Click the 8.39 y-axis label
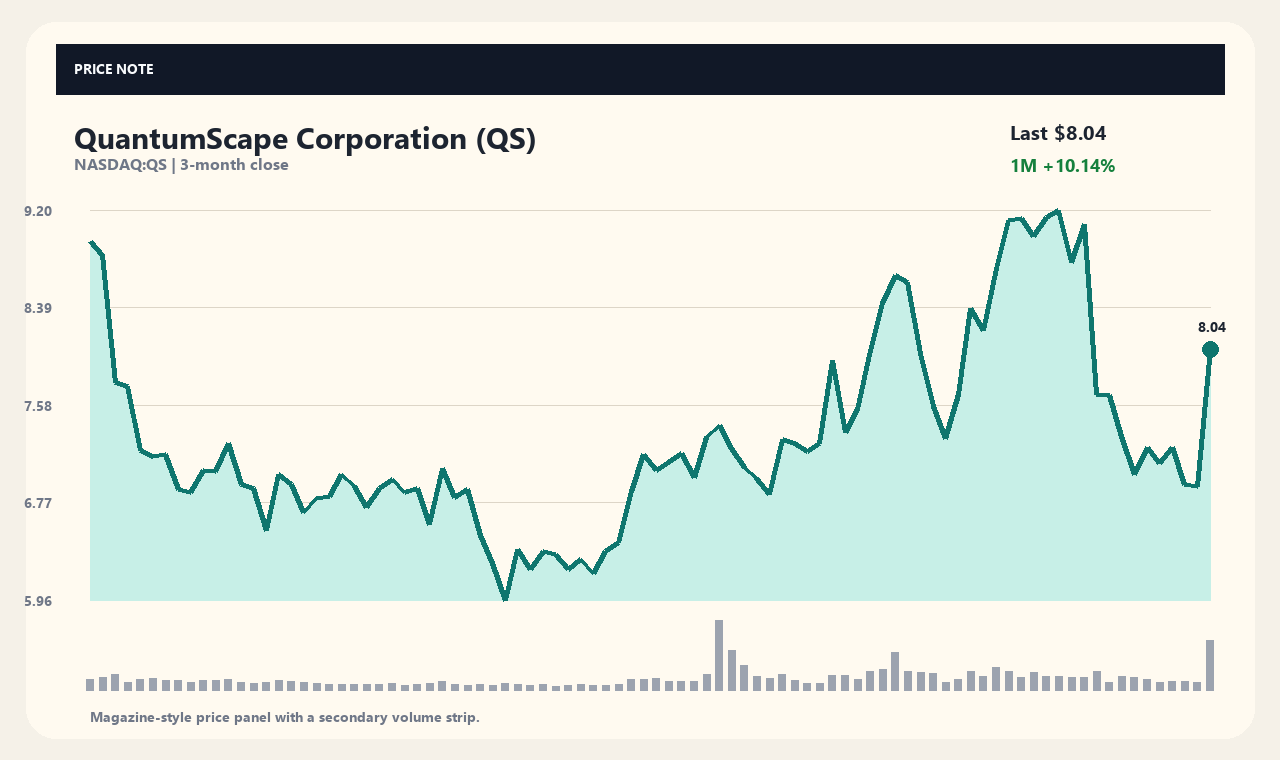 tap(38, 308)
